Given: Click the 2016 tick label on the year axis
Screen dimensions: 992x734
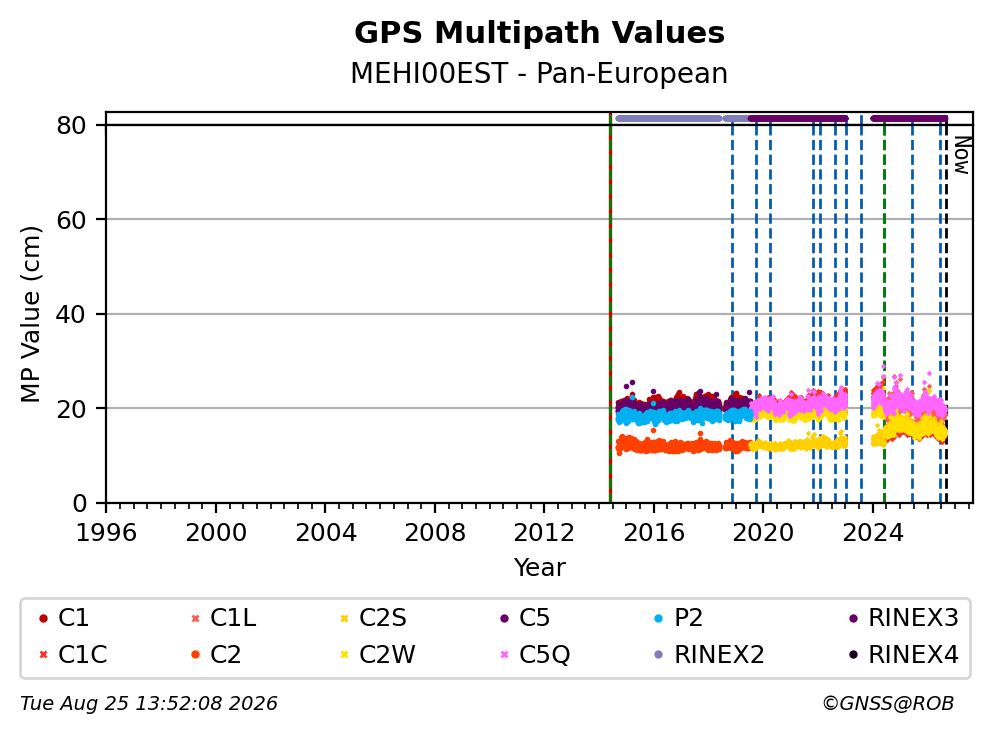Looking at the screenshot, I should 654,533.
